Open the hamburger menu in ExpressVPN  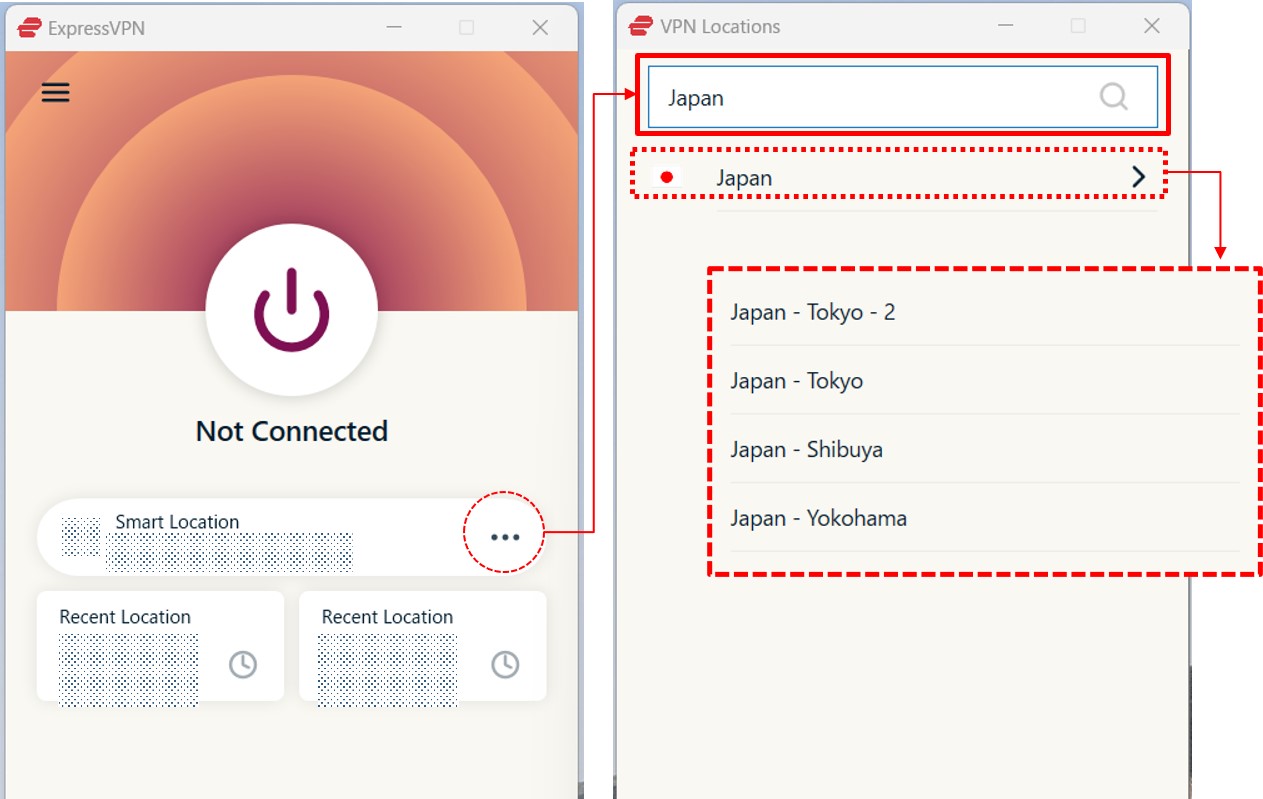(x=55, y=92)
